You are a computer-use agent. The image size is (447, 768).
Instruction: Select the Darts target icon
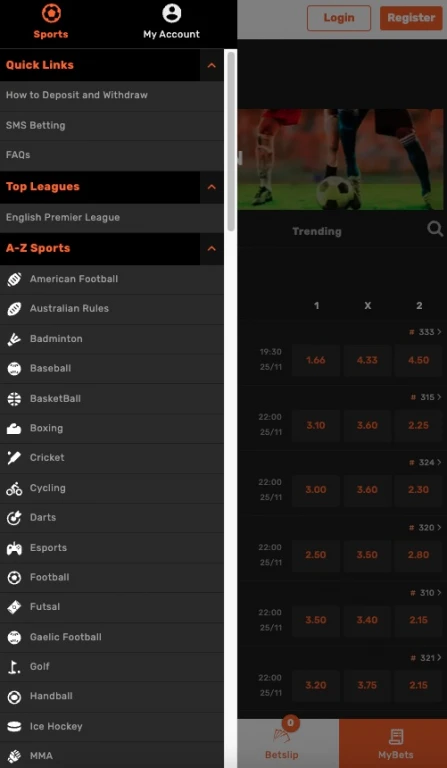point(14,518)
